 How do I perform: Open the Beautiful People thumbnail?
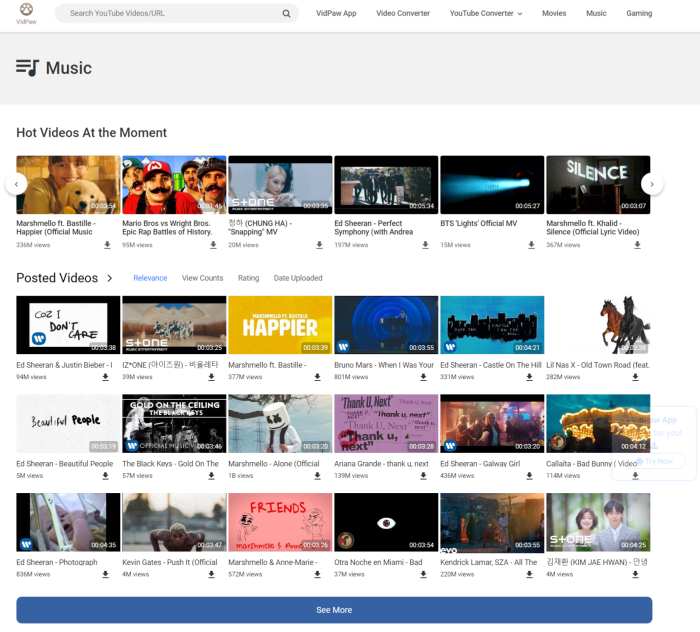pos(68,424)
